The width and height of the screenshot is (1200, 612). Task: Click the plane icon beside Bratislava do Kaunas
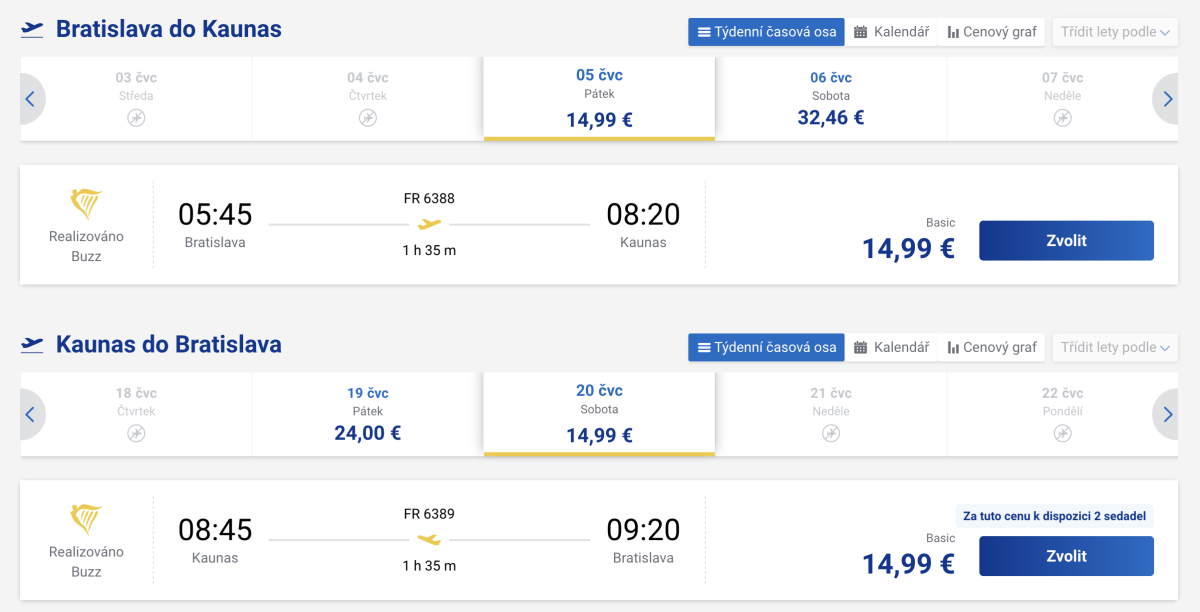[32, 30]
